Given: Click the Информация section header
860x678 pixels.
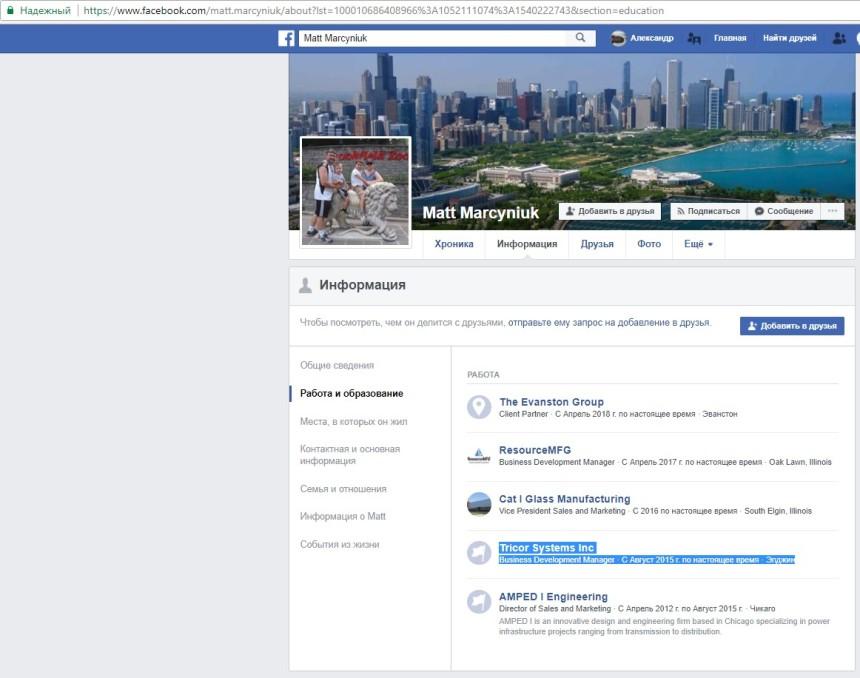Looking at the screenshot, I should click(363, 285).
